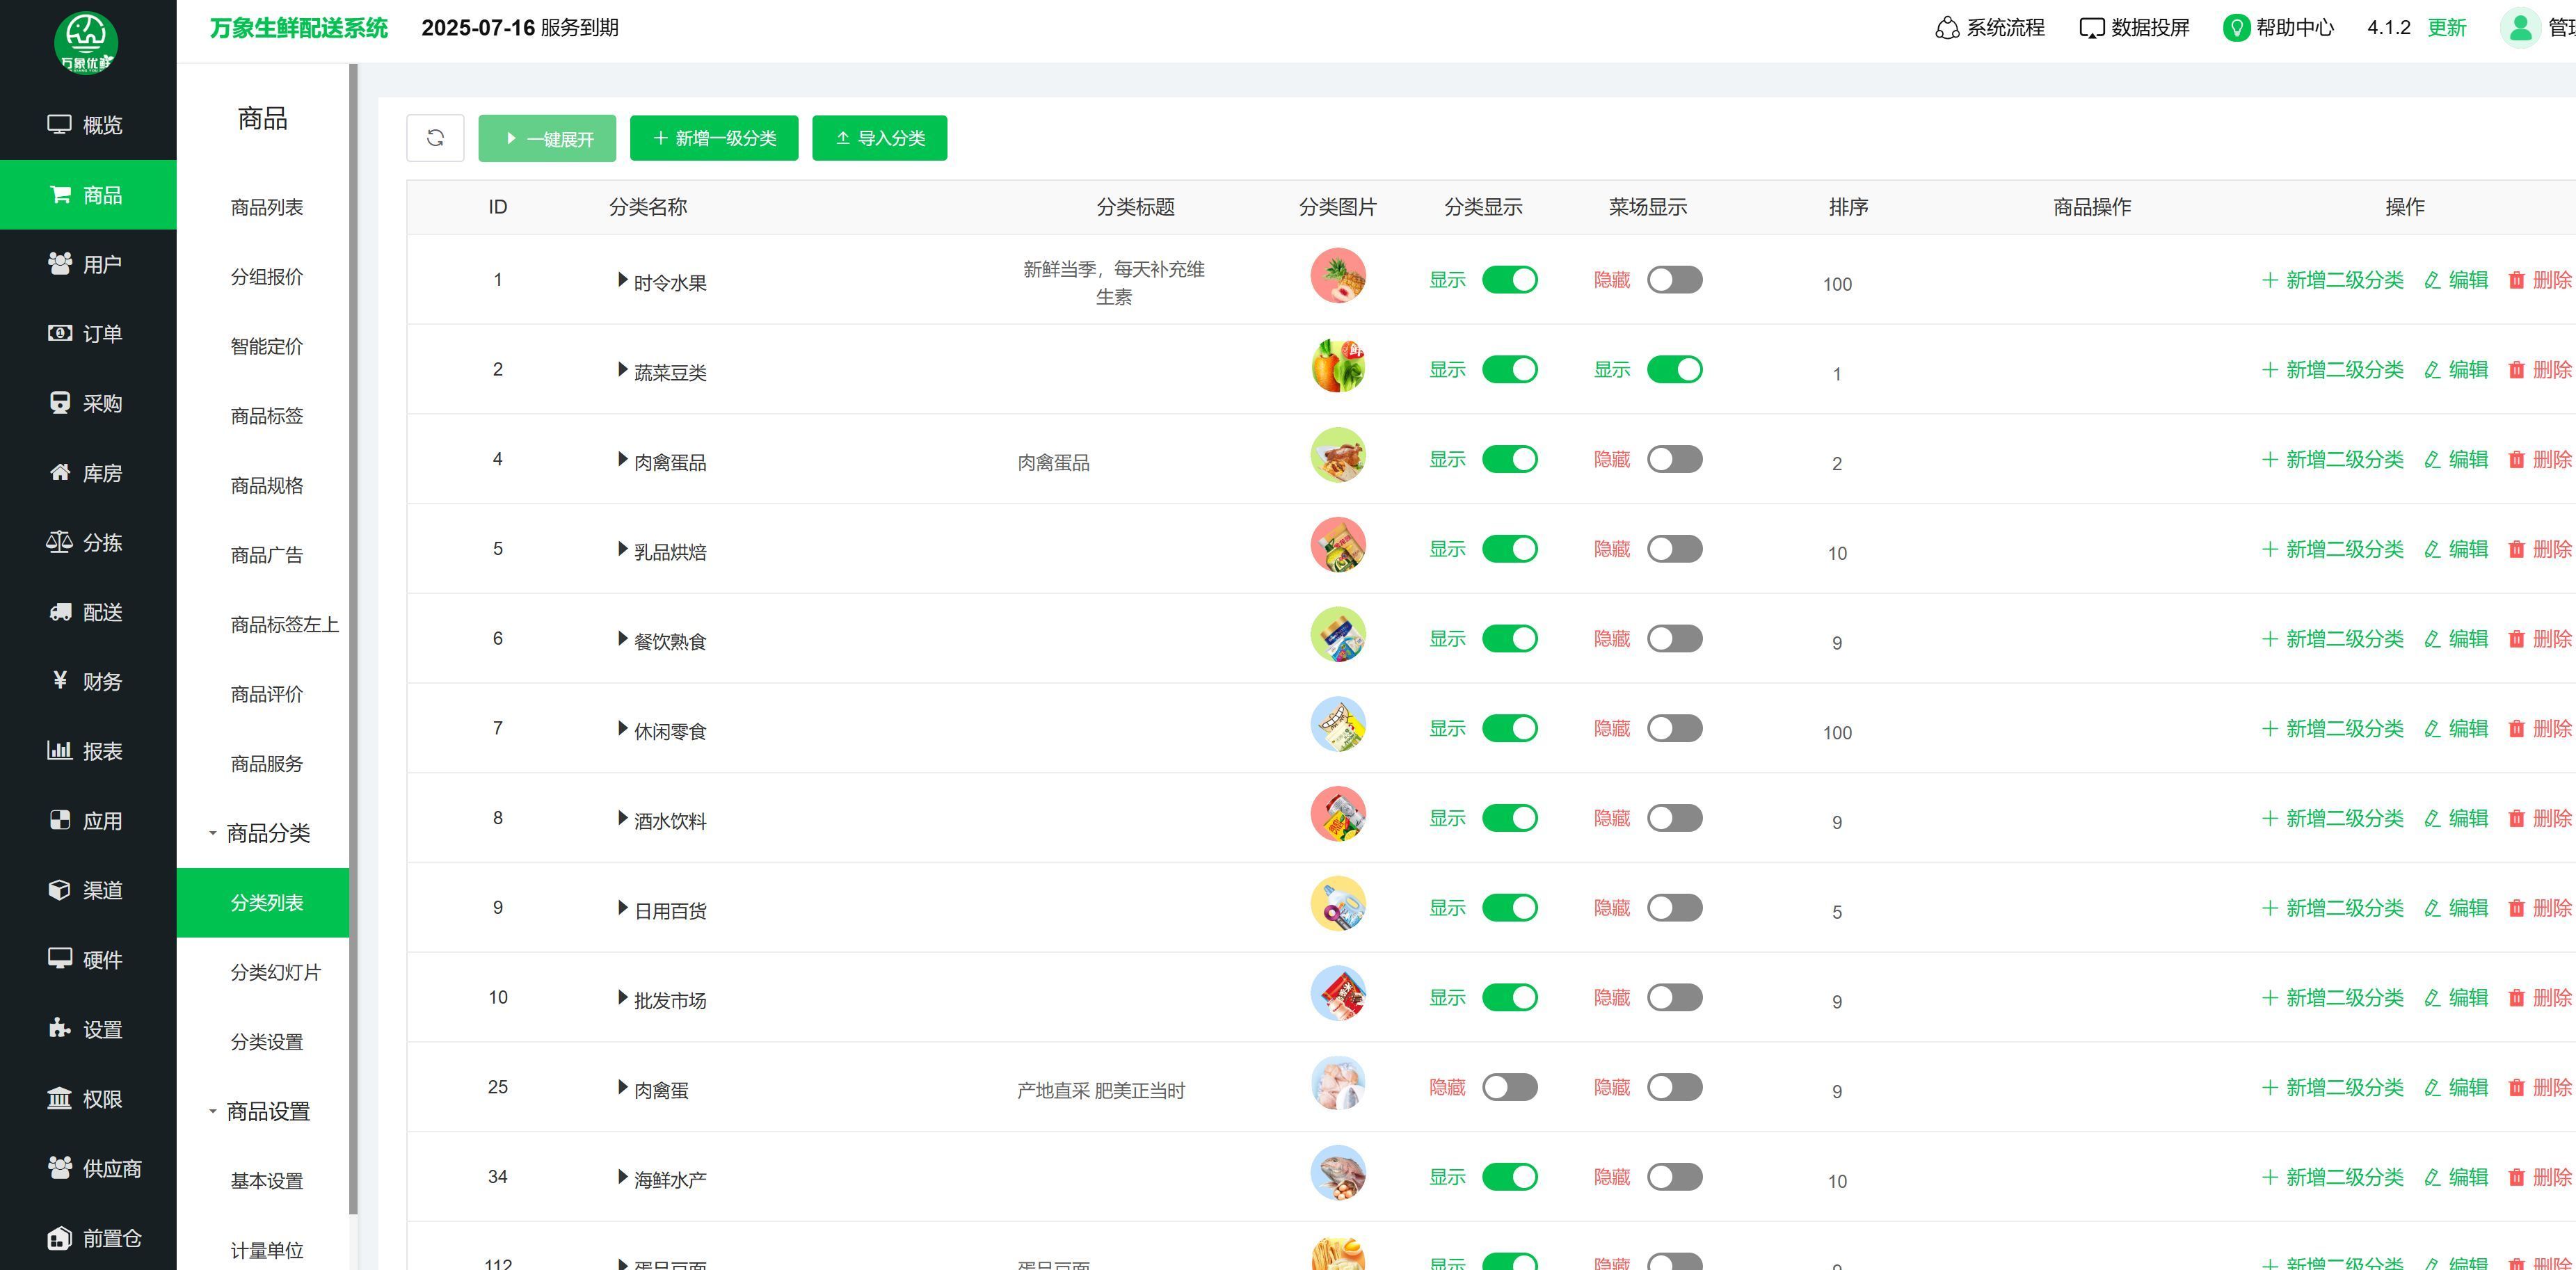Enable 分类显示 switch for 肉禽蛋
The width and height of the screenshot is (2576, 1270).
tap(1509, 1087)
